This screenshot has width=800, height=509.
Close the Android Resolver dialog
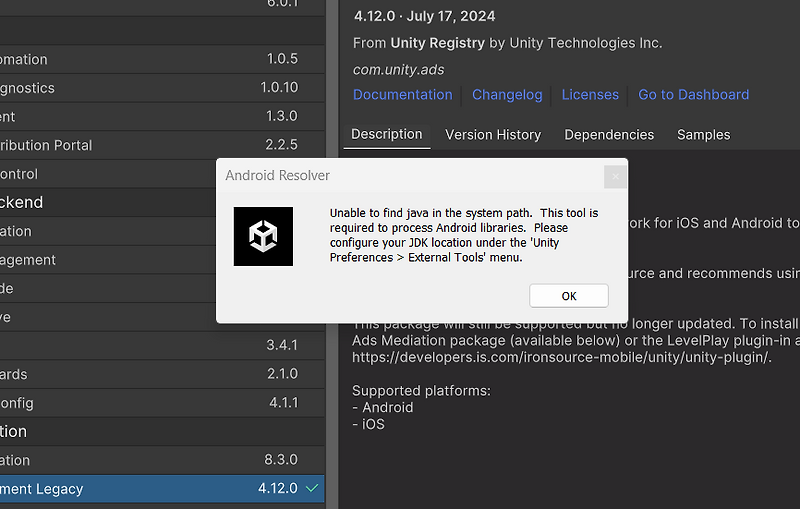[615, 176]
